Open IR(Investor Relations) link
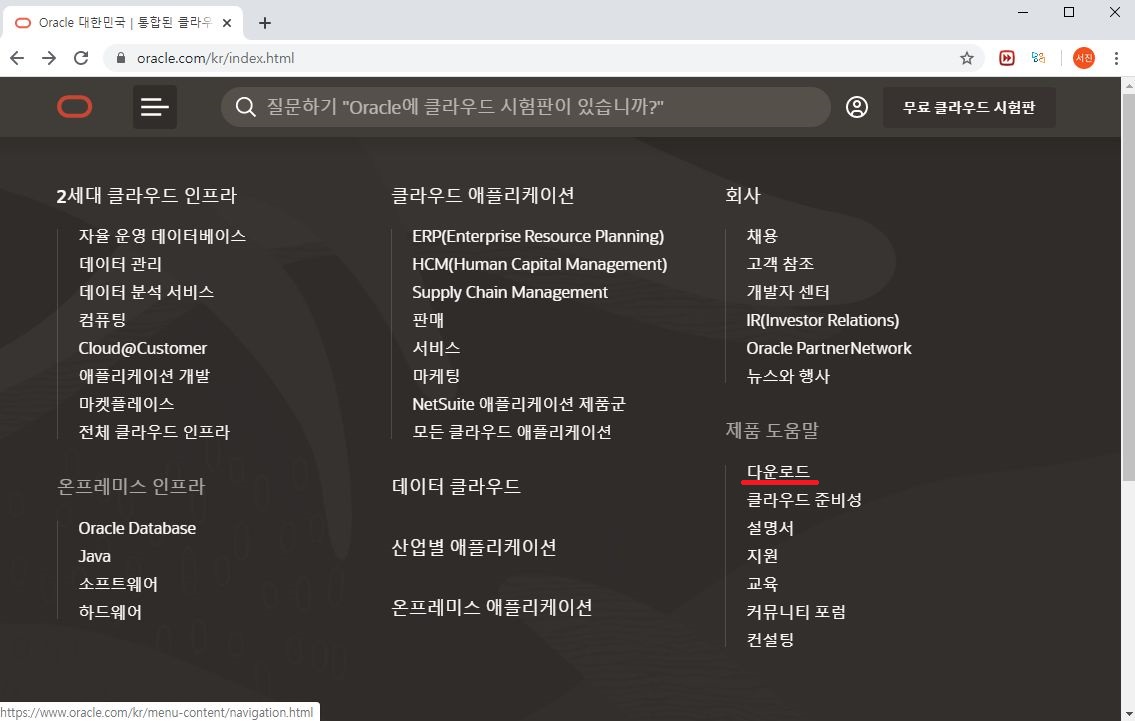 pyautogui.click(x=822, y=320)
